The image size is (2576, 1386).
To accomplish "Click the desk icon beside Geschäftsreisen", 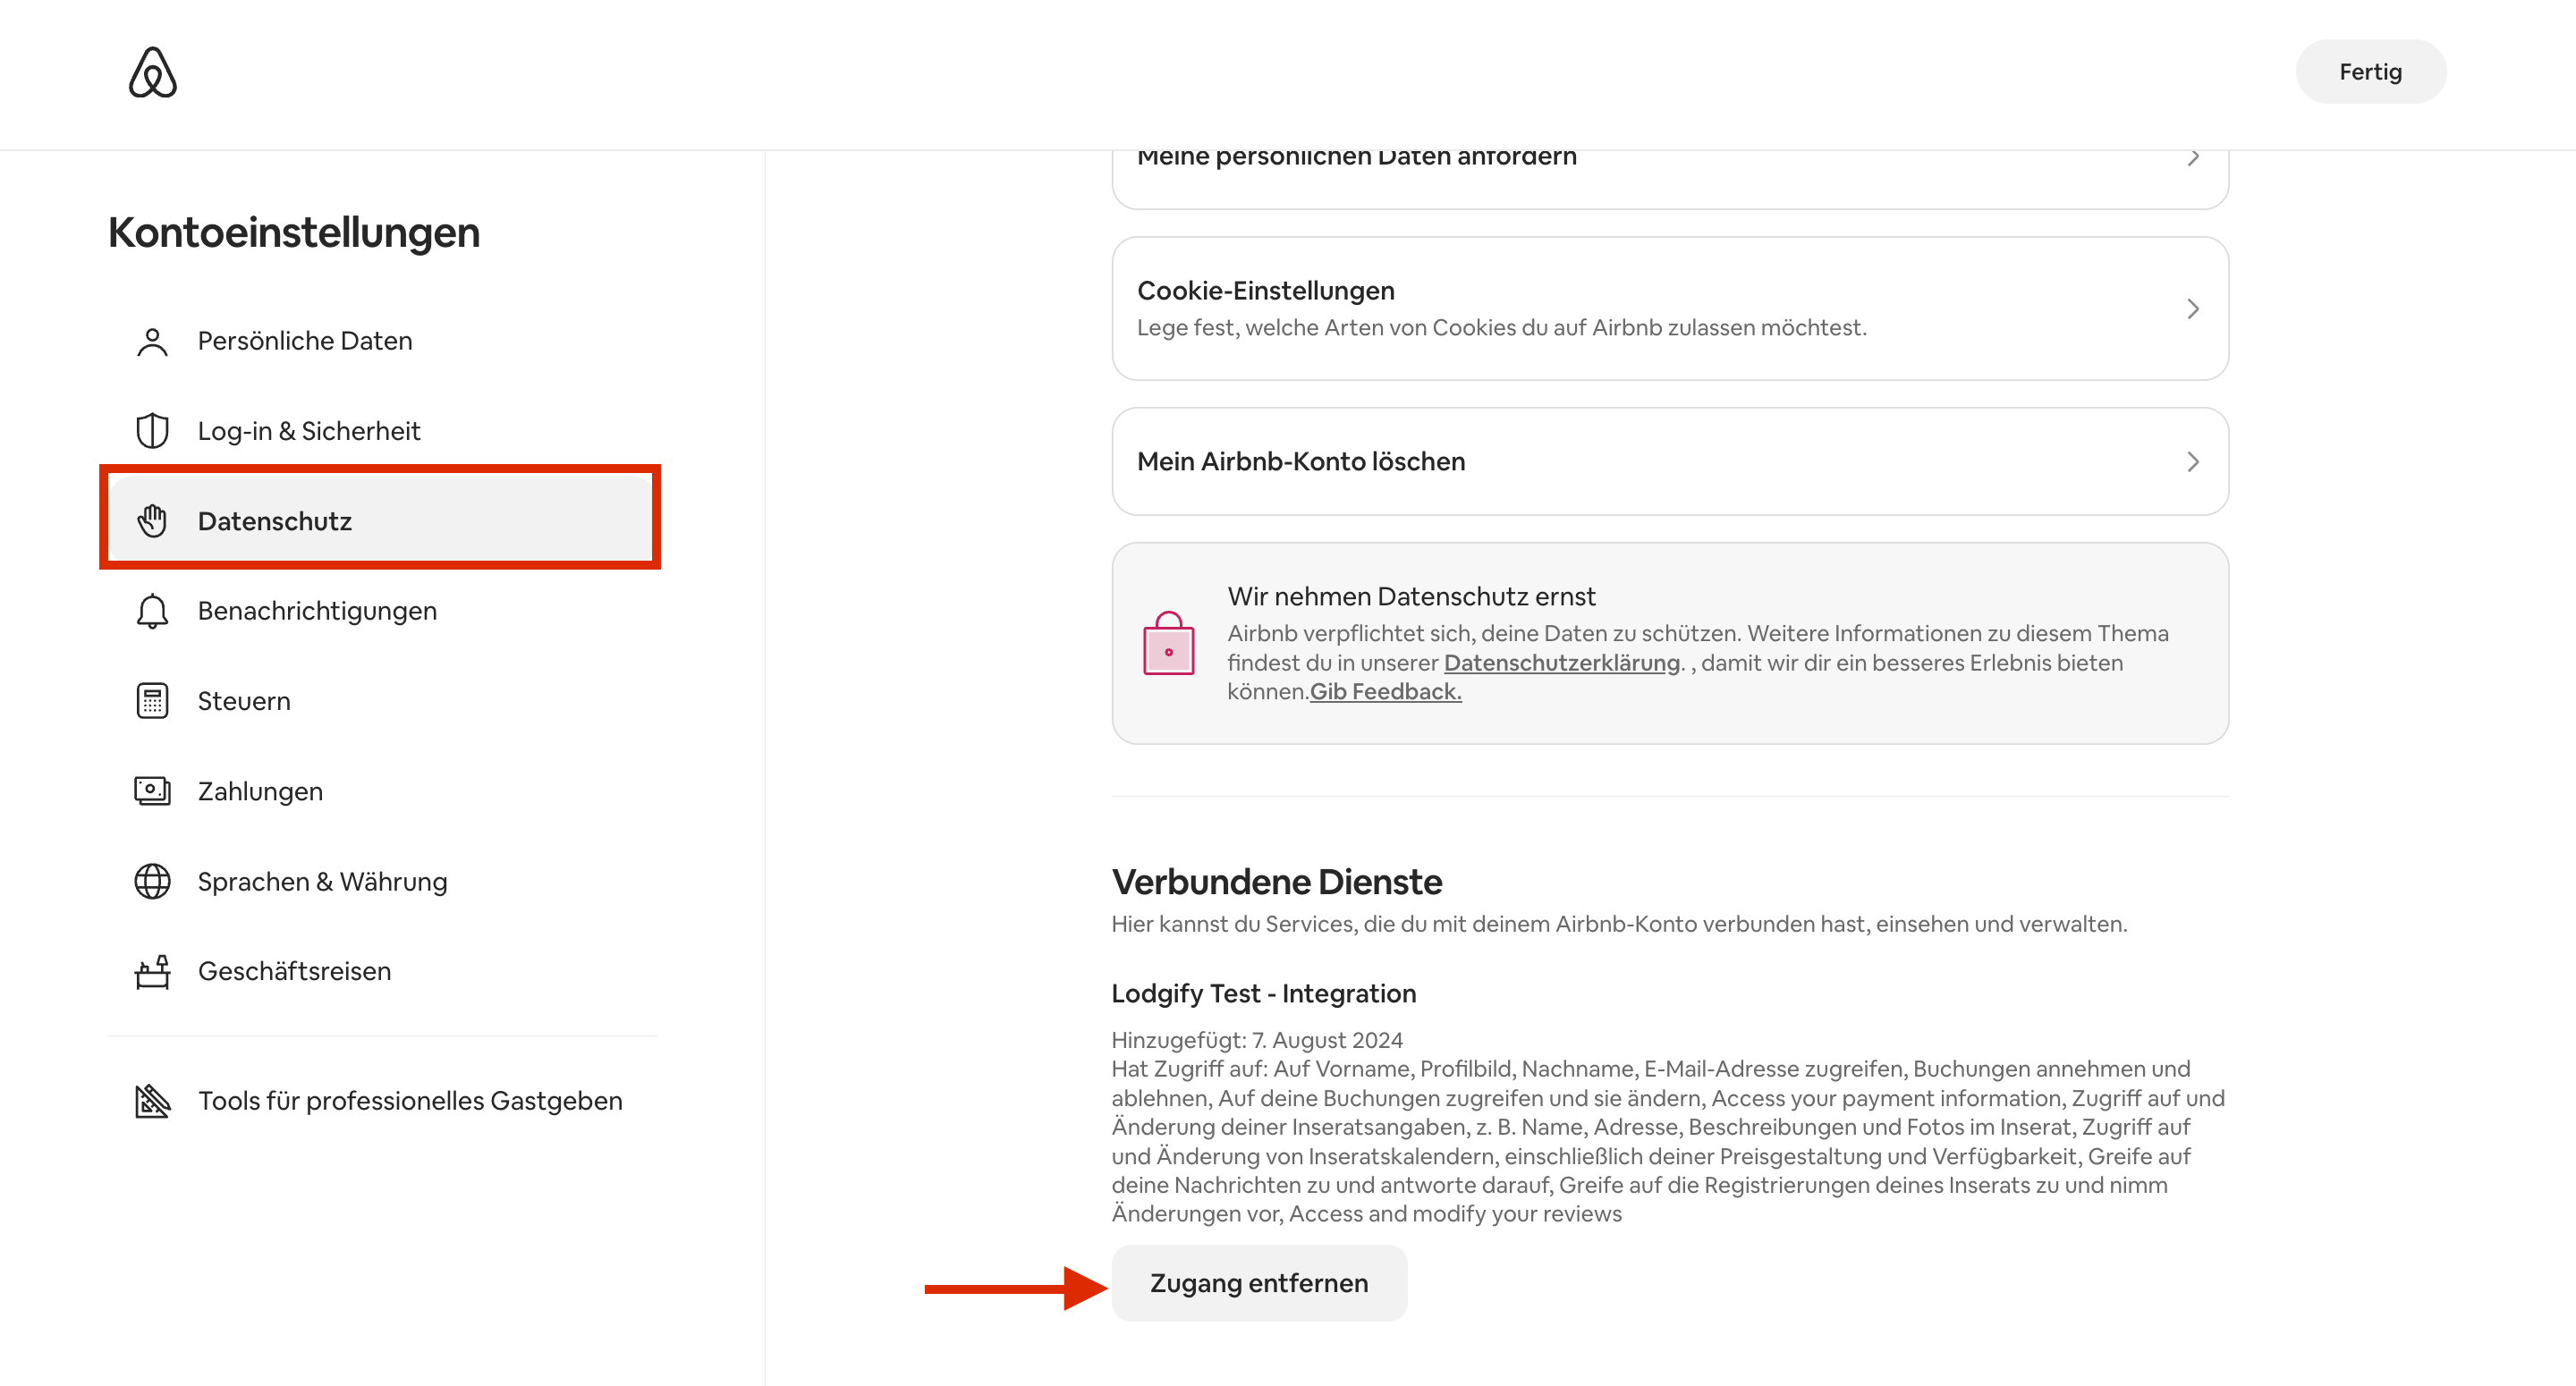I will pyautogui.click(x=152, y=971).
